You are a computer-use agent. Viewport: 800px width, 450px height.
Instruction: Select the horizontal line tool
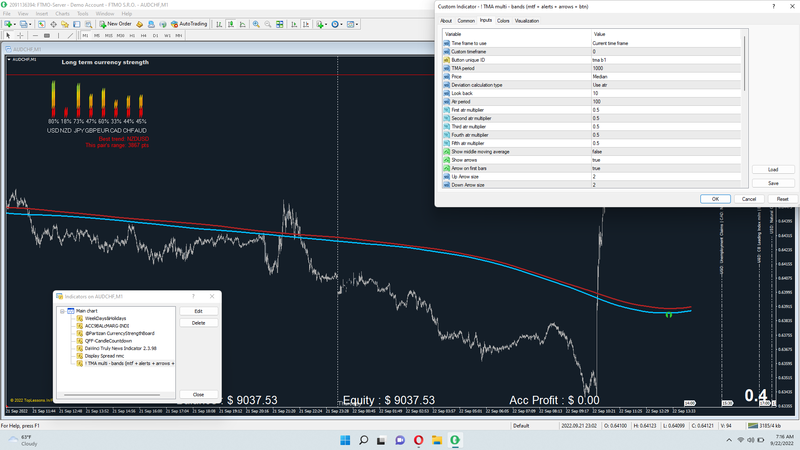(35, 36)
